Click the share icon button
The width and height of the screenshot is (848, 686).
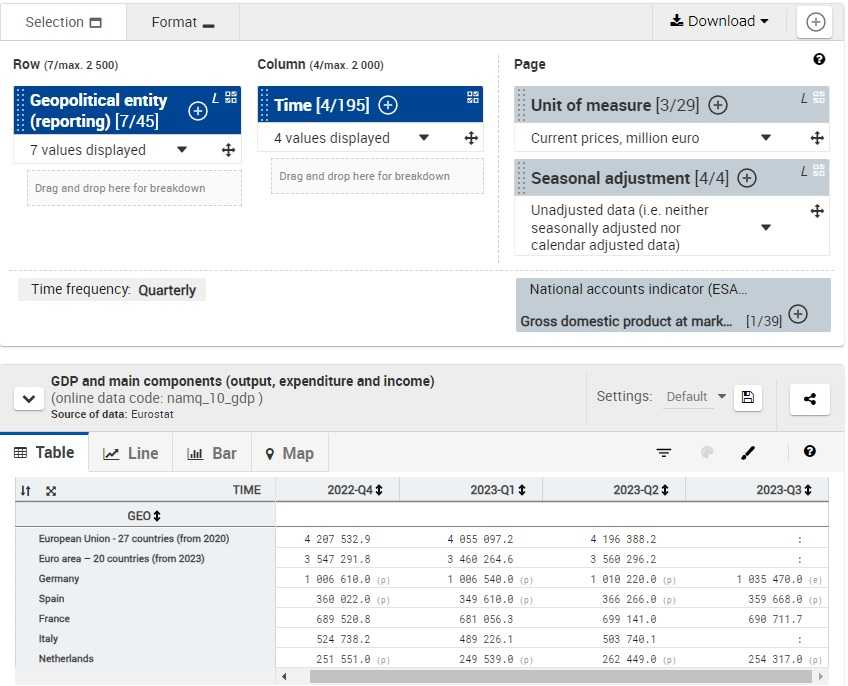(x=809, y=399)
